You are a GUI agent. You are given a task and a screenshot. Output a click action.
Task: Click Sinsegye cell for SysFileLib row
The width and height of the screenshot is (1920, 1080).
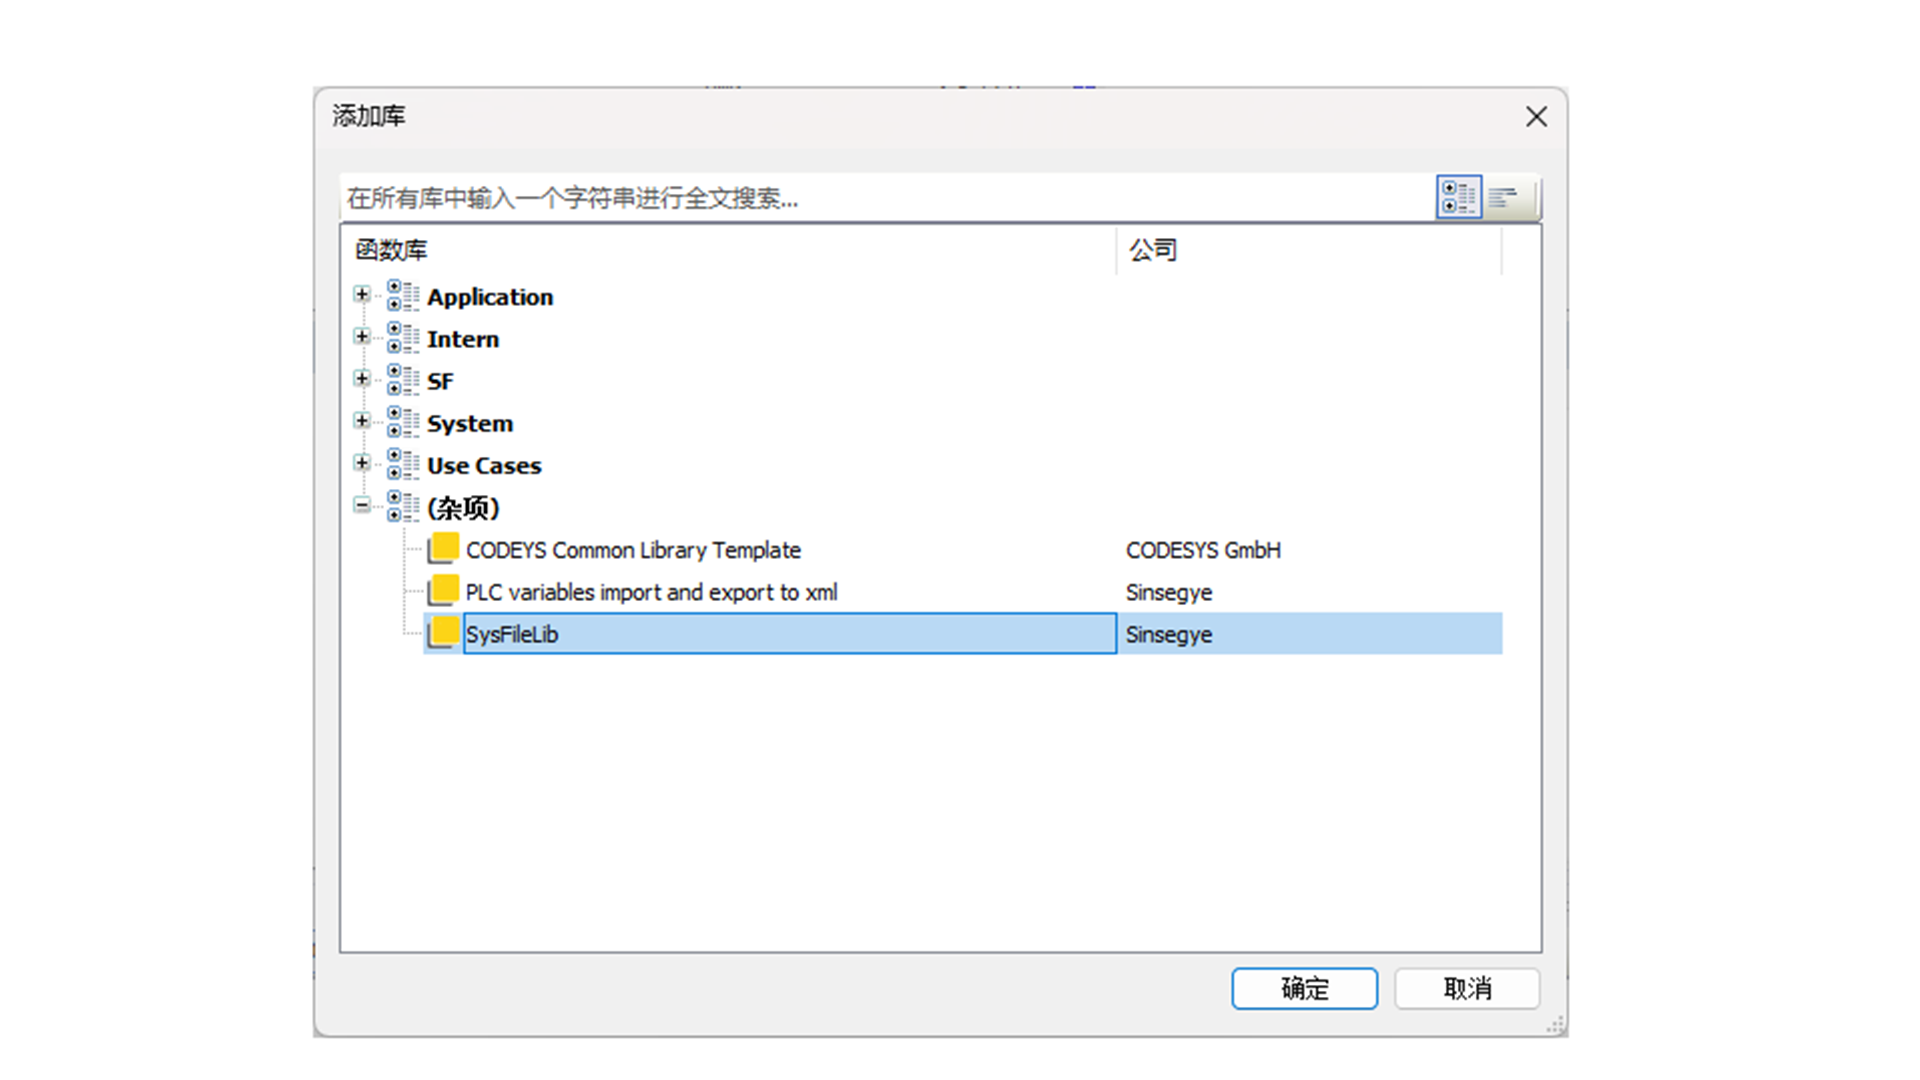(x=1169, y=634)
